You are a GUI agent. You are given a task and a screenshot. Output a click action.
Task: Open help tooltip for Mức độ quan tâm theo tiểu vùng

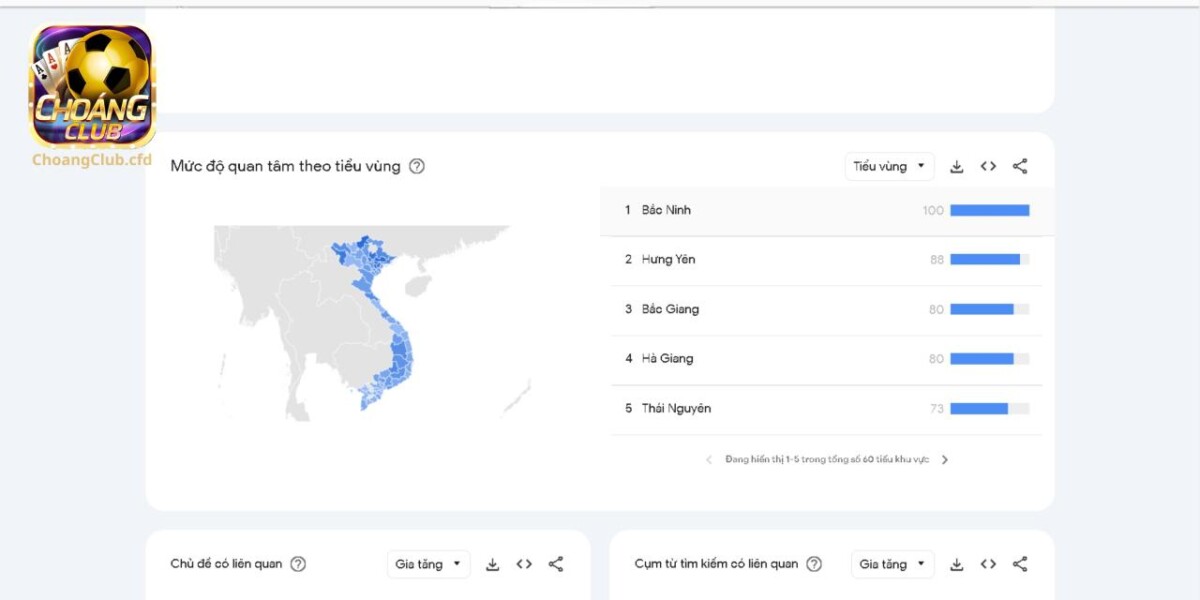[417, 166]
